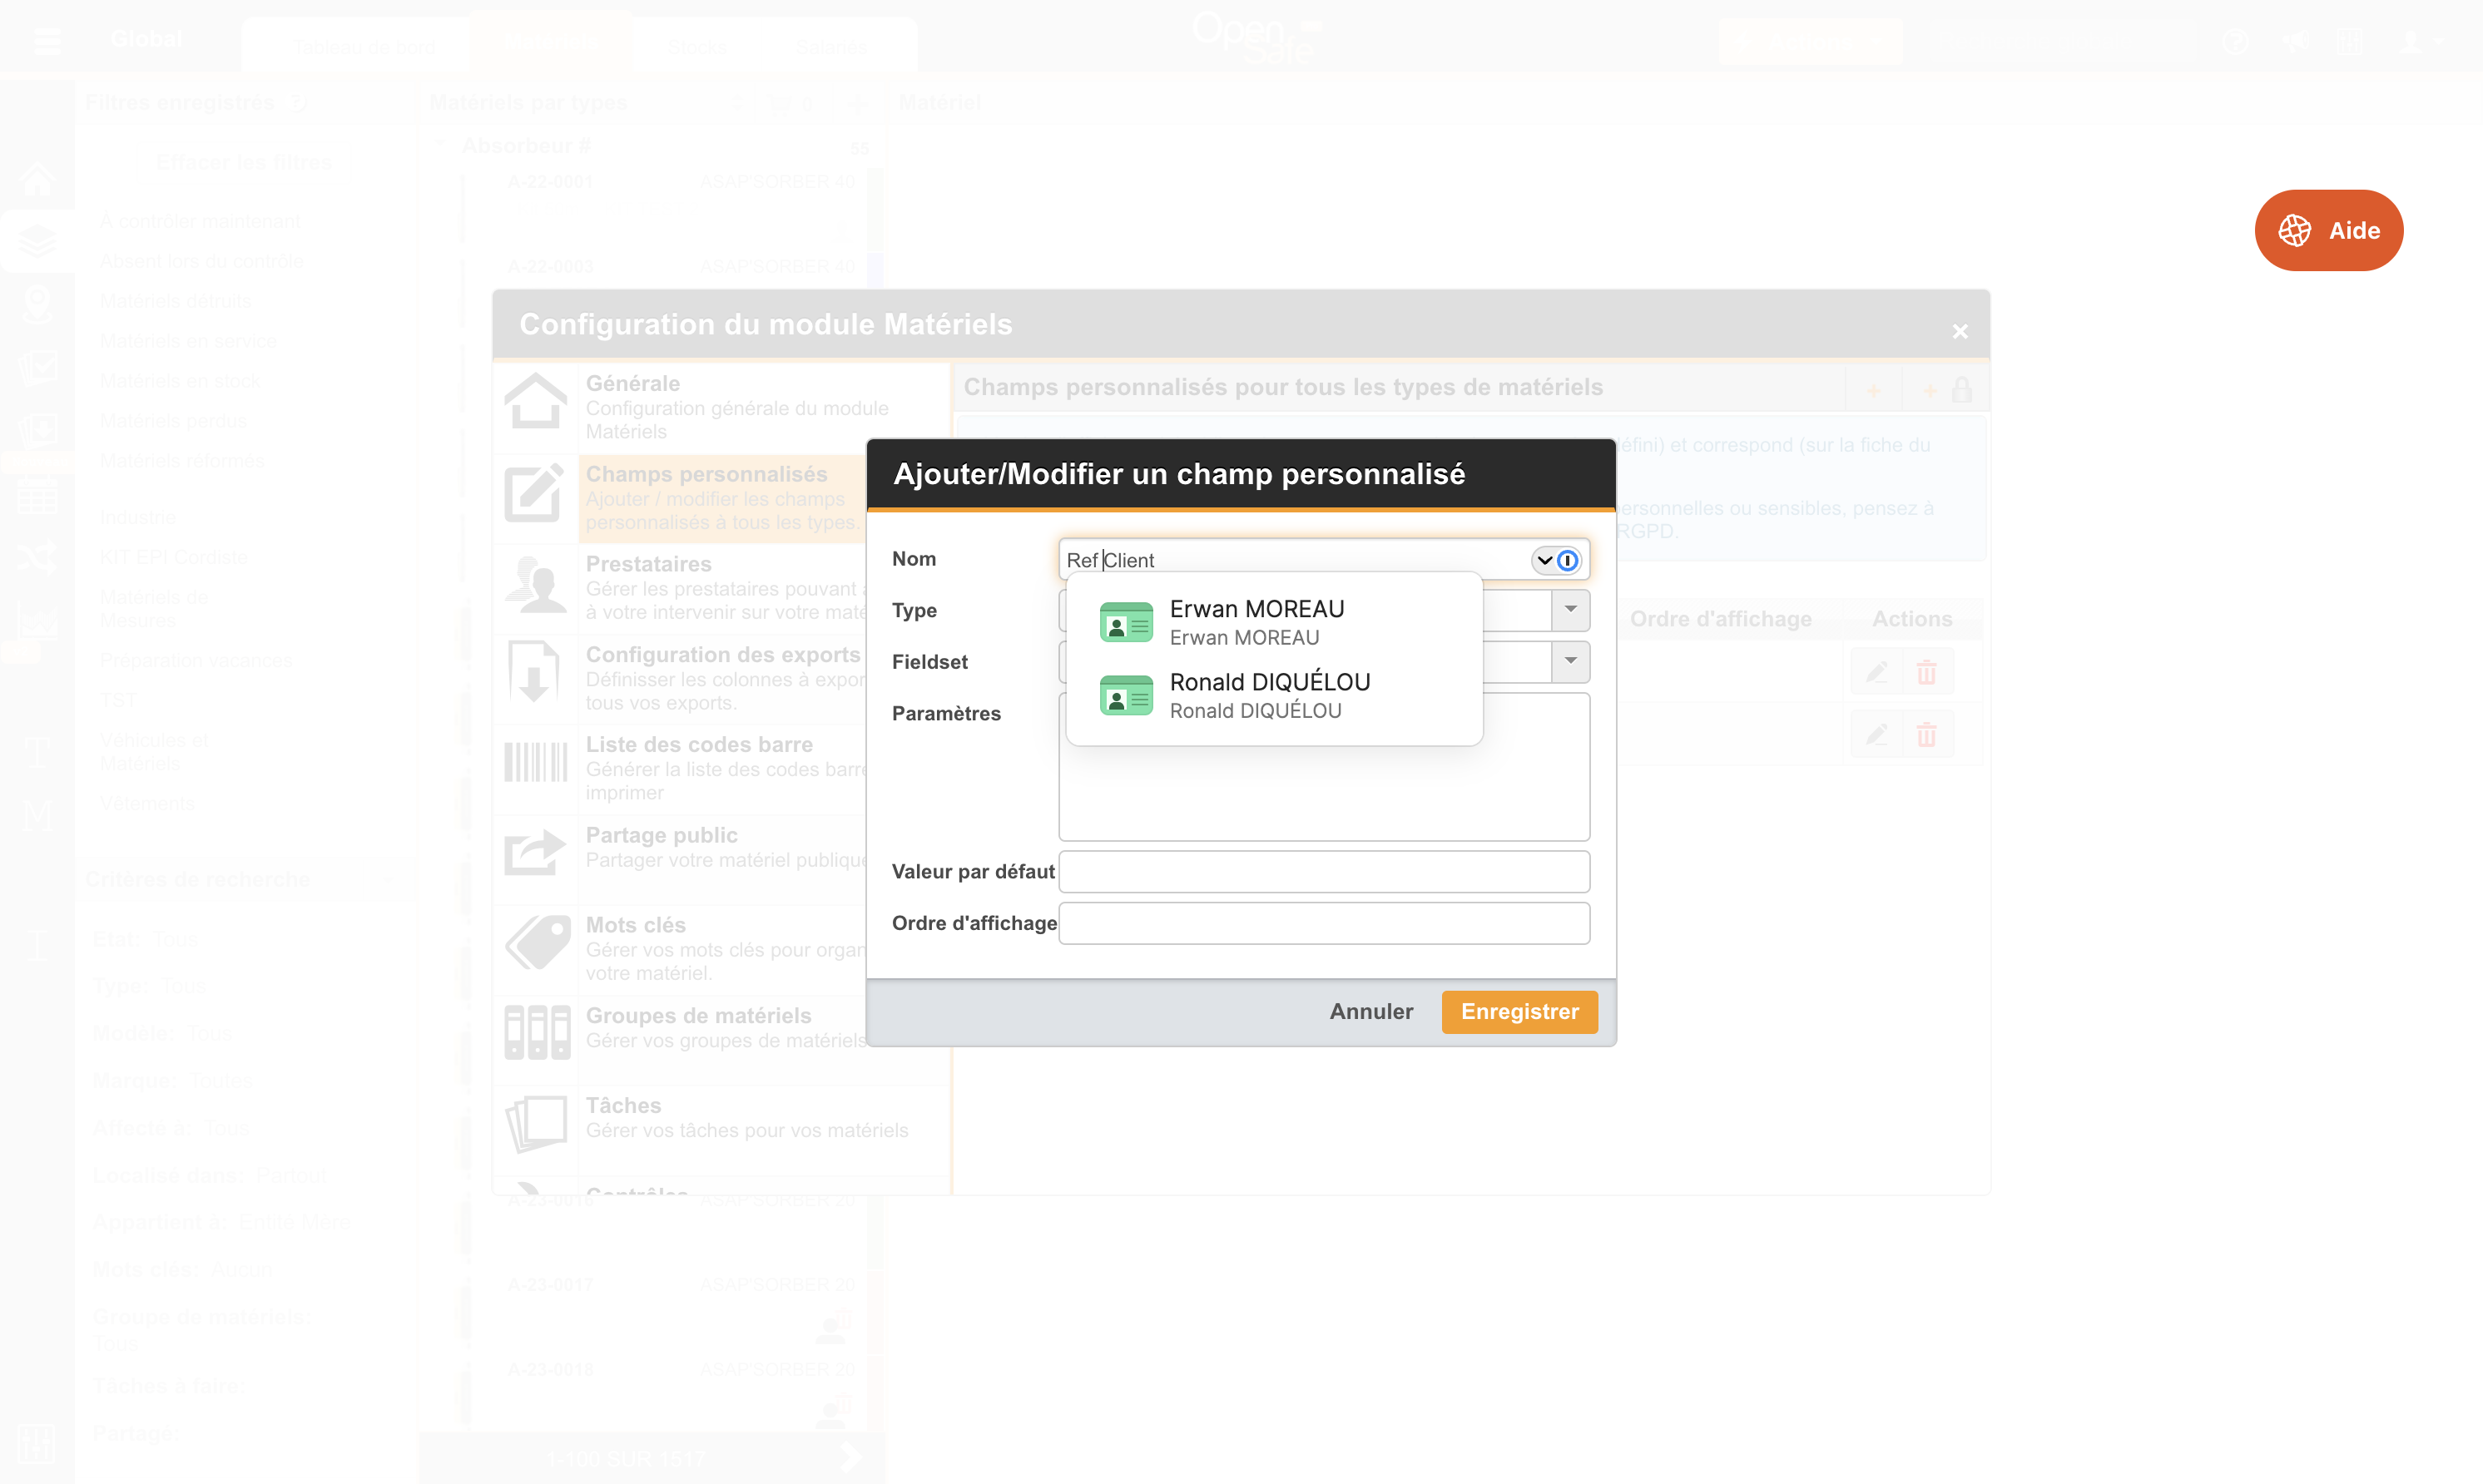Open the Fieldset dropdown arrow
2483x1484 pixels.
[1570, 661]
